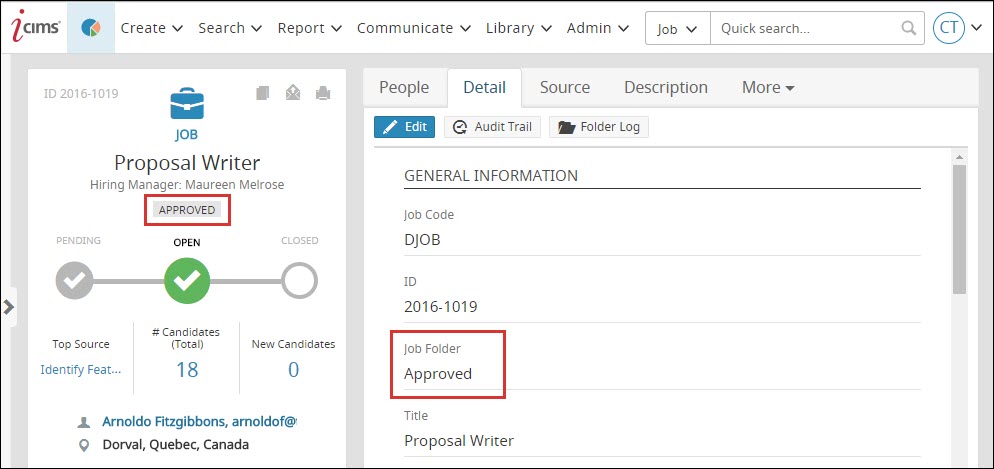This screenshot has height=469, width=994.
Task: Click the Job Folder value Approved
Action: pos(438,374)
